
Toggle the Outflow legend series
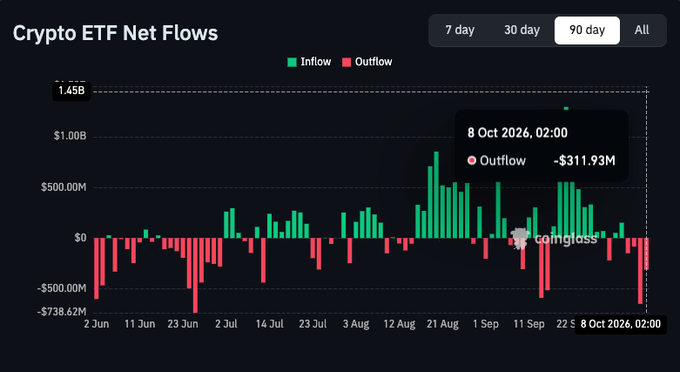(x=367, y=62)
